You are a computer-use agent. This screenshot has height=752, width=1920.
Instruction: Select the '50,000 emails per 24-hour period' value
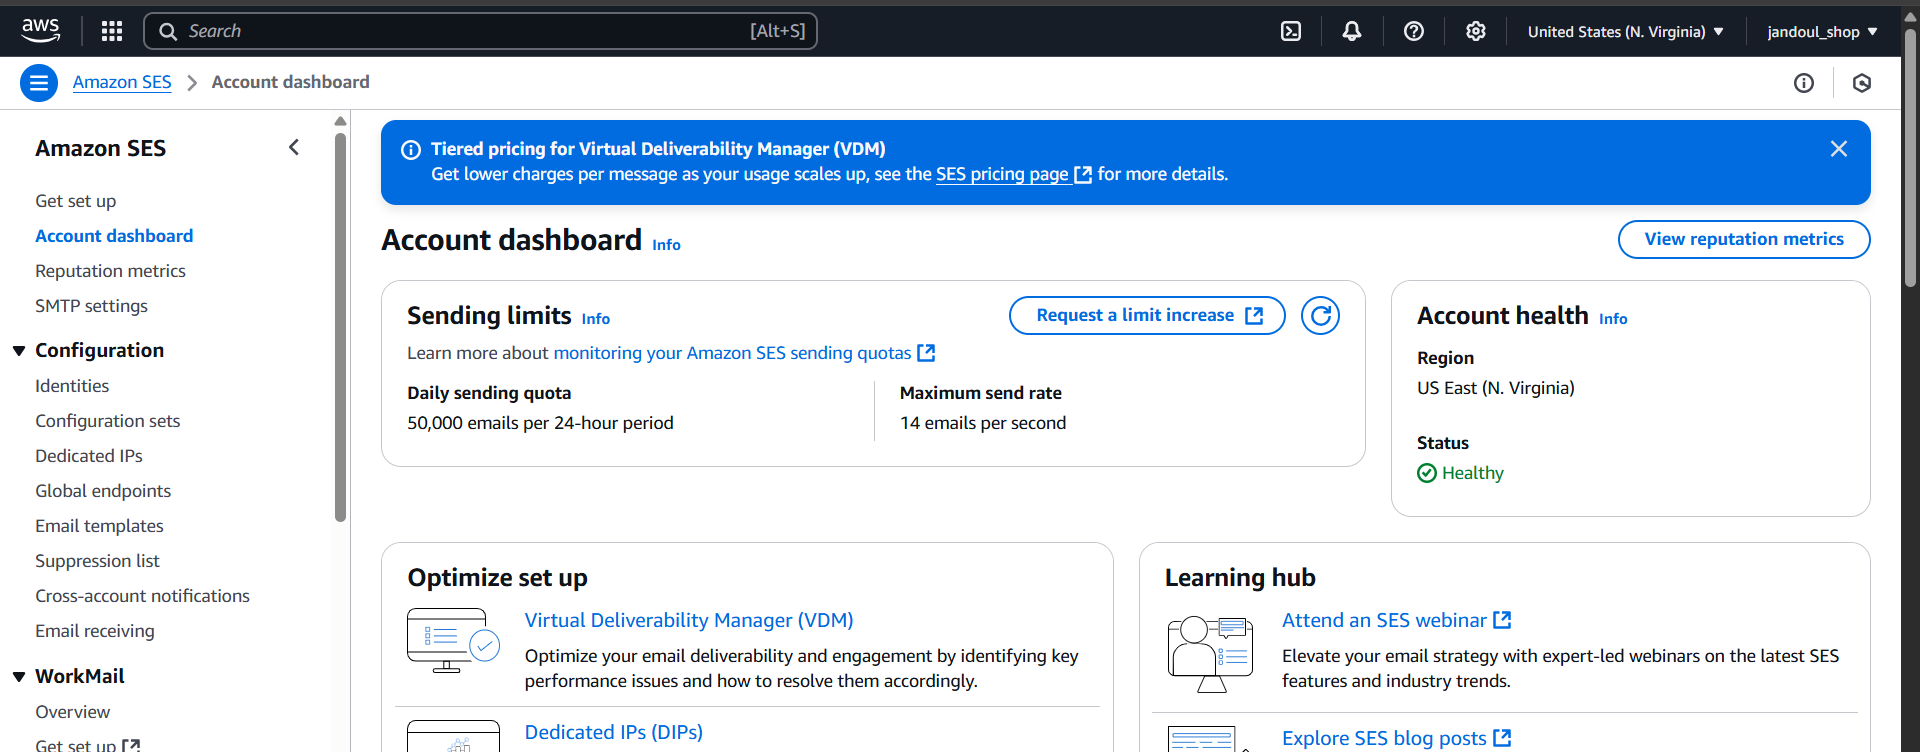540,423
